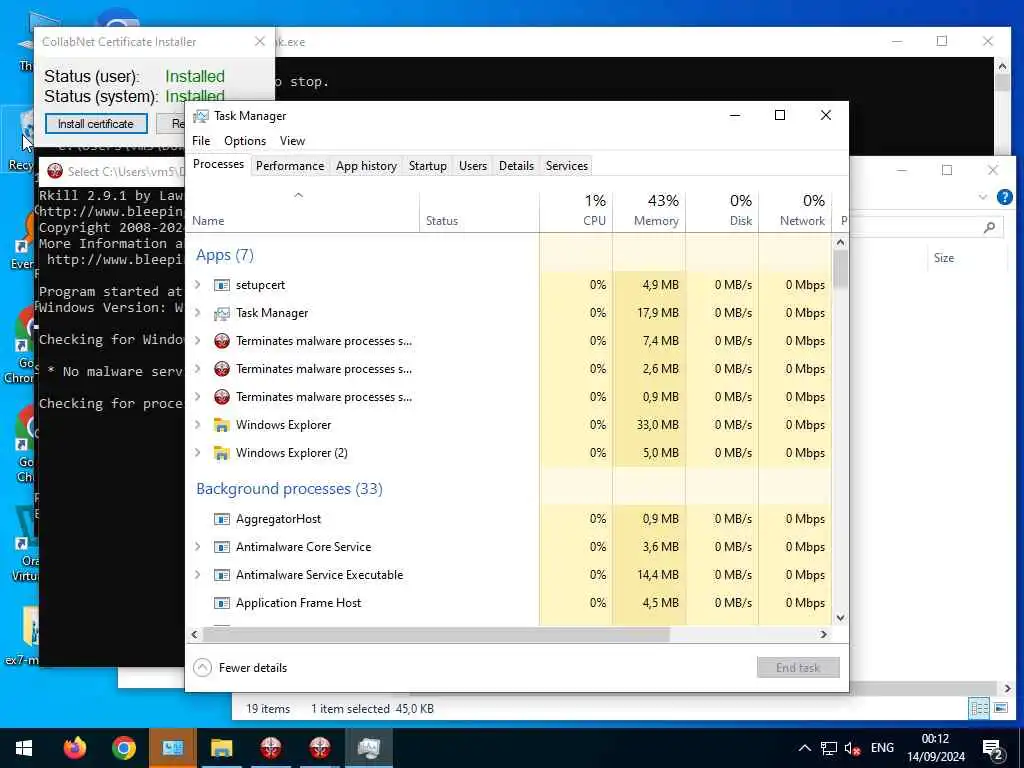Image resolution: width=1024 pixels, height=768 pixels.
Task: Click the Install certificate button
Action: (96, 124)
